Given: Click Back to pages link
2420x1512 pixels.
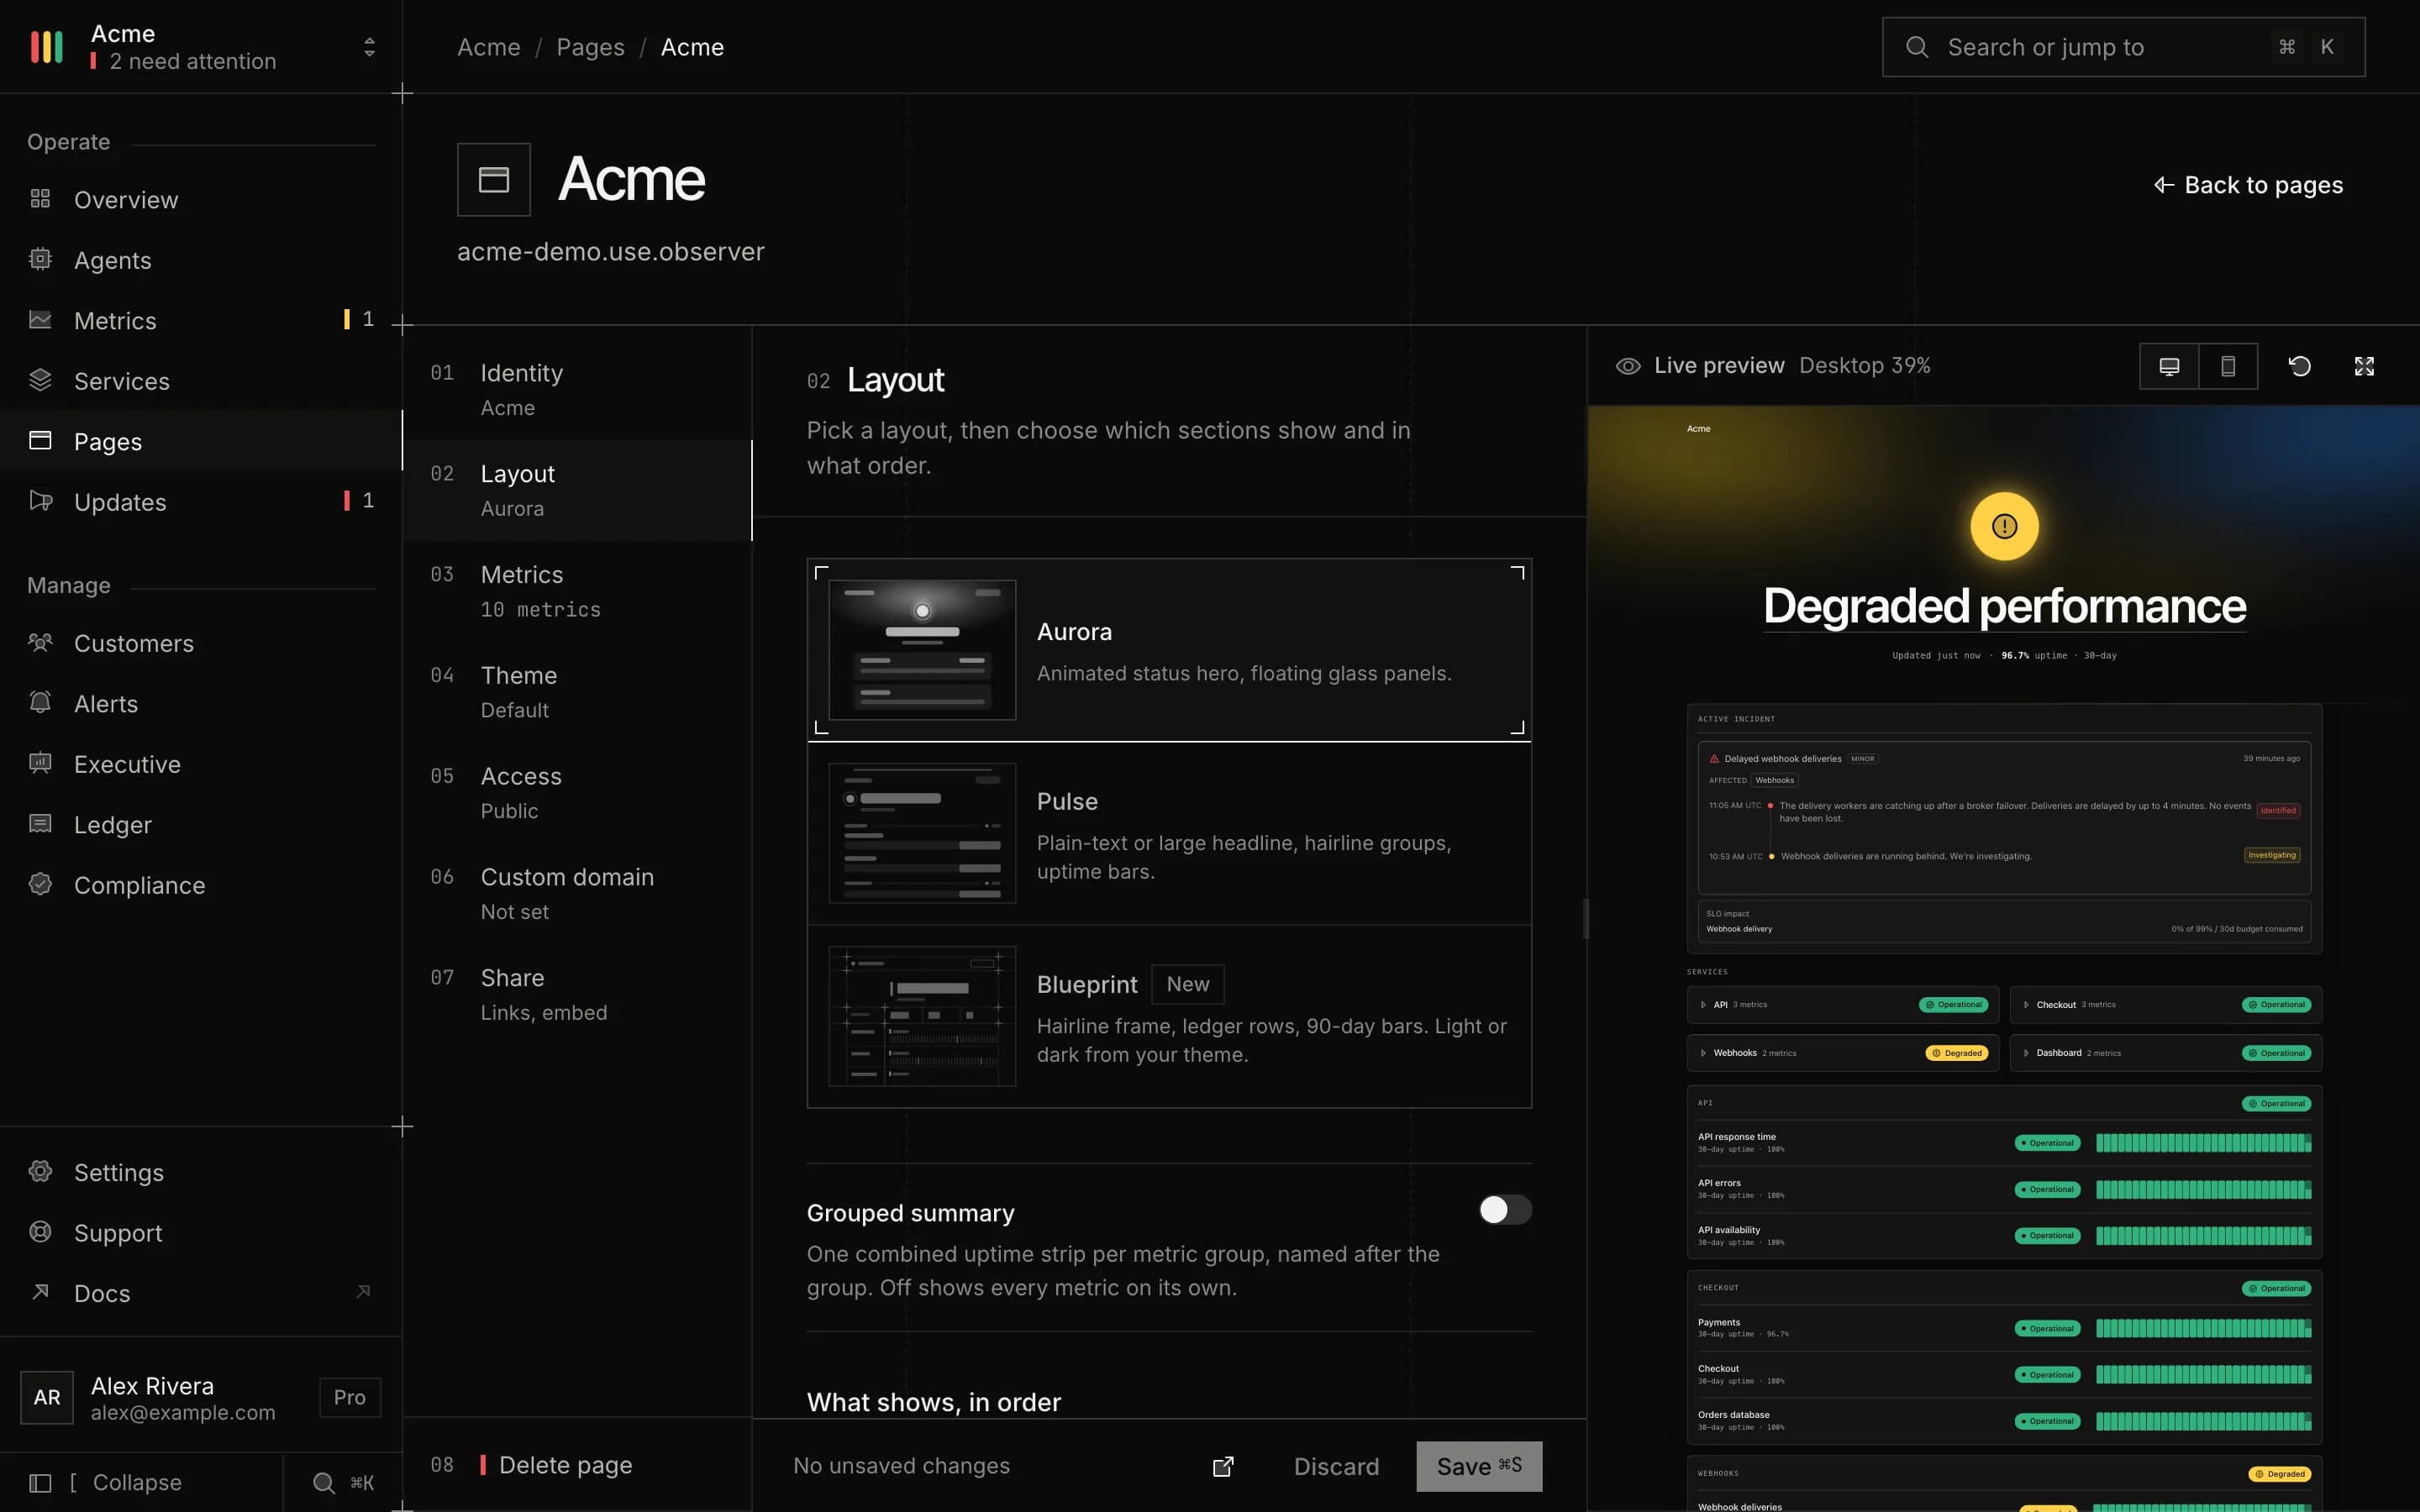Looking at the screenshot, I should point(2248,185).
